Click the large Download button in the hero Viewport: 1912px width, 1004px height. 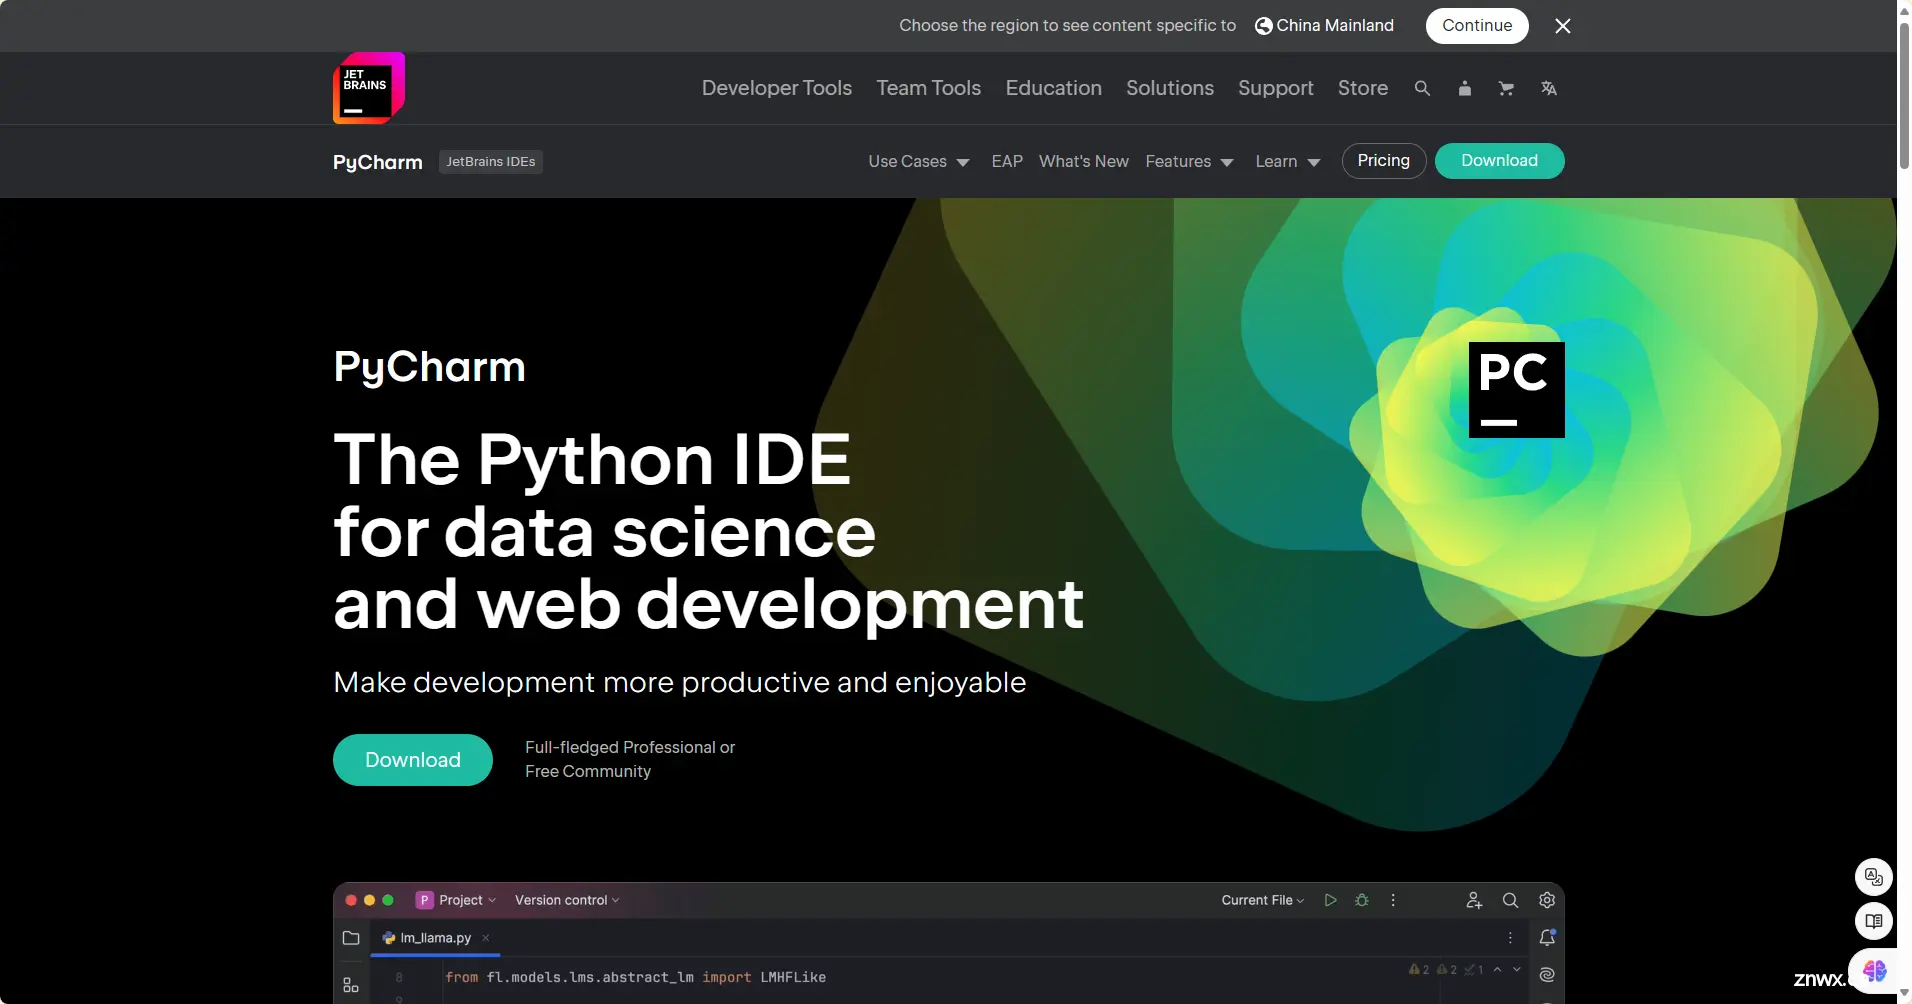[x=412, y=760]
